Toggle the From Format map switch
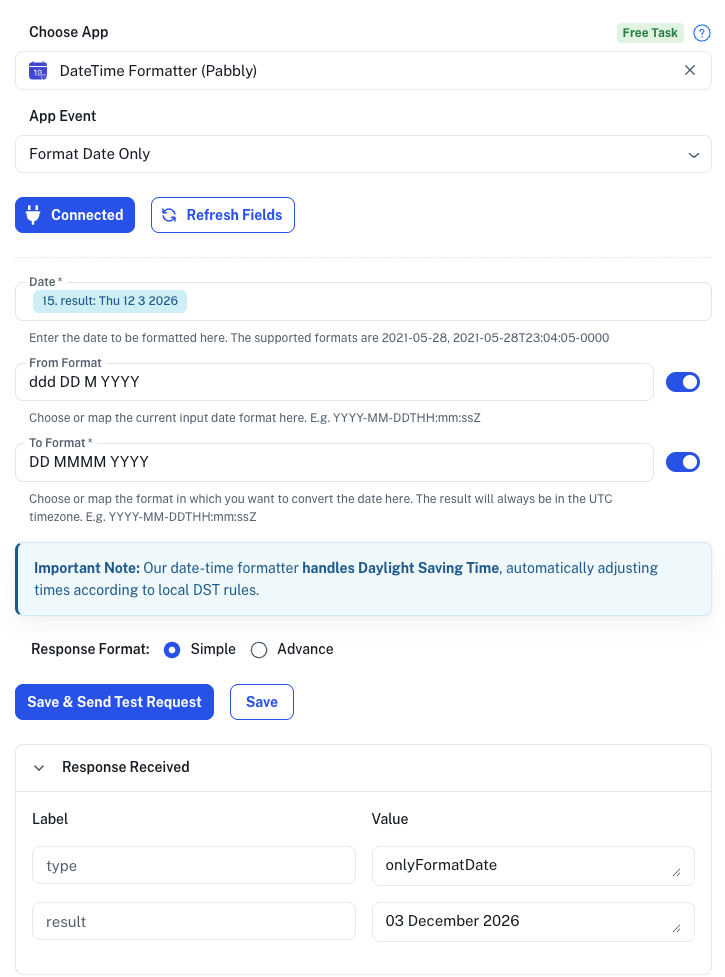This screenshot has height=977, width=725. tap(683, 382)
